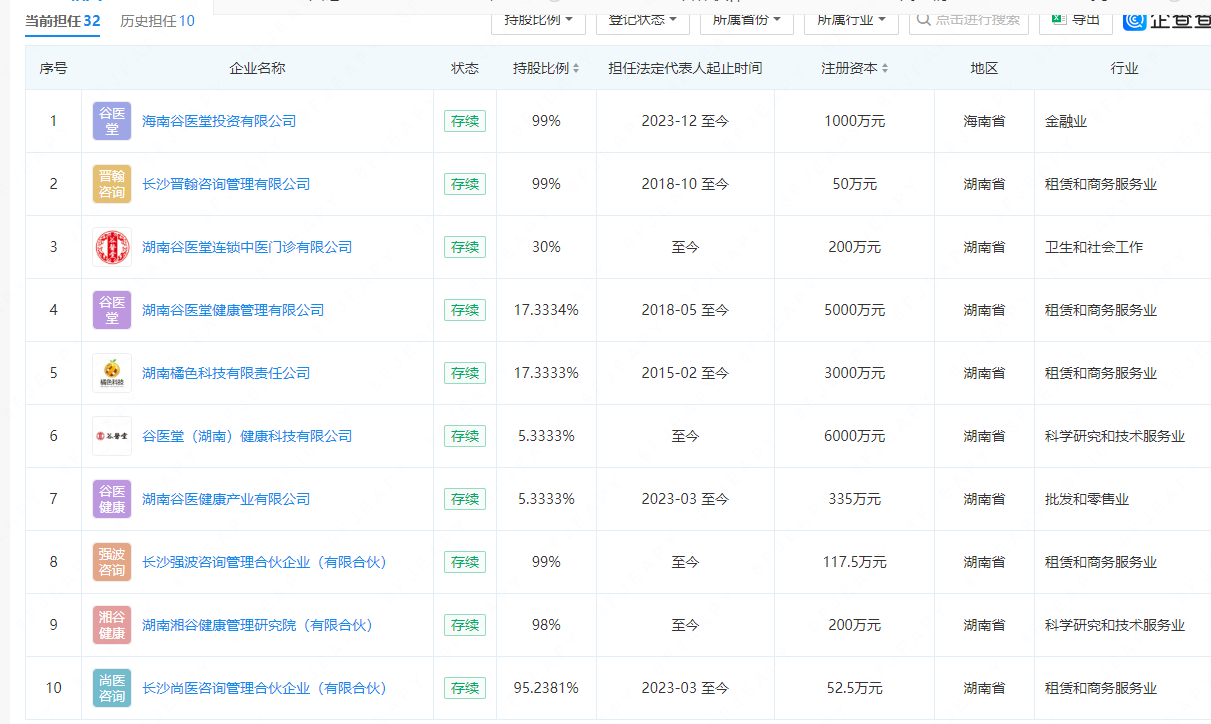The image size is (1211, 724).
Task: Open 长沙尚医咨询管理合伙企业 link
Action: click(264, 688)
